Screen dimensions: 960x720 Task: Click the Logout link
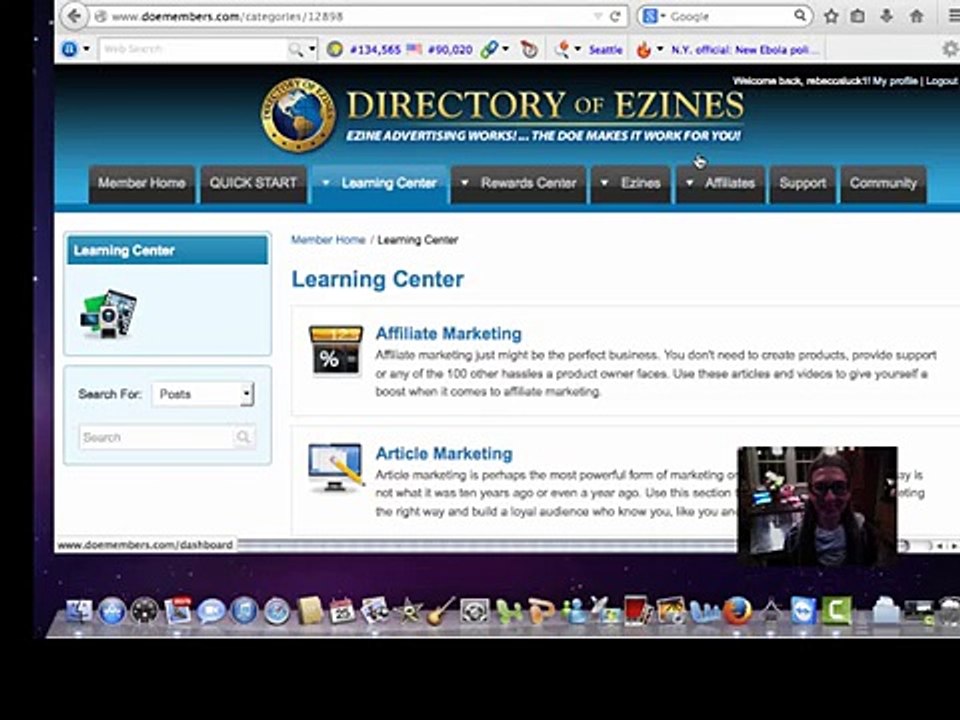942,81
